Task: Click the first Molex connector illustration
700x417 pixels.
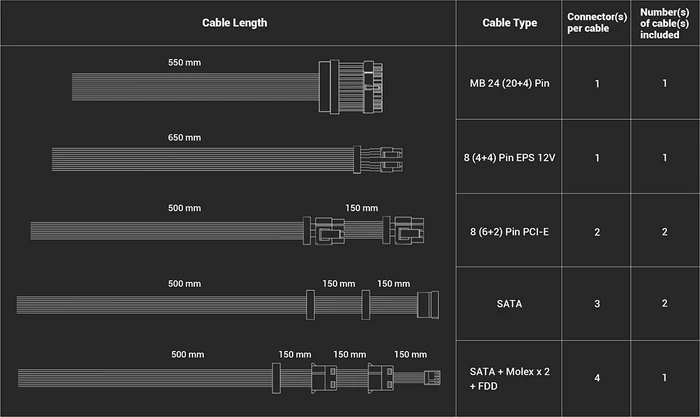Action: click(x=324, y=378)
